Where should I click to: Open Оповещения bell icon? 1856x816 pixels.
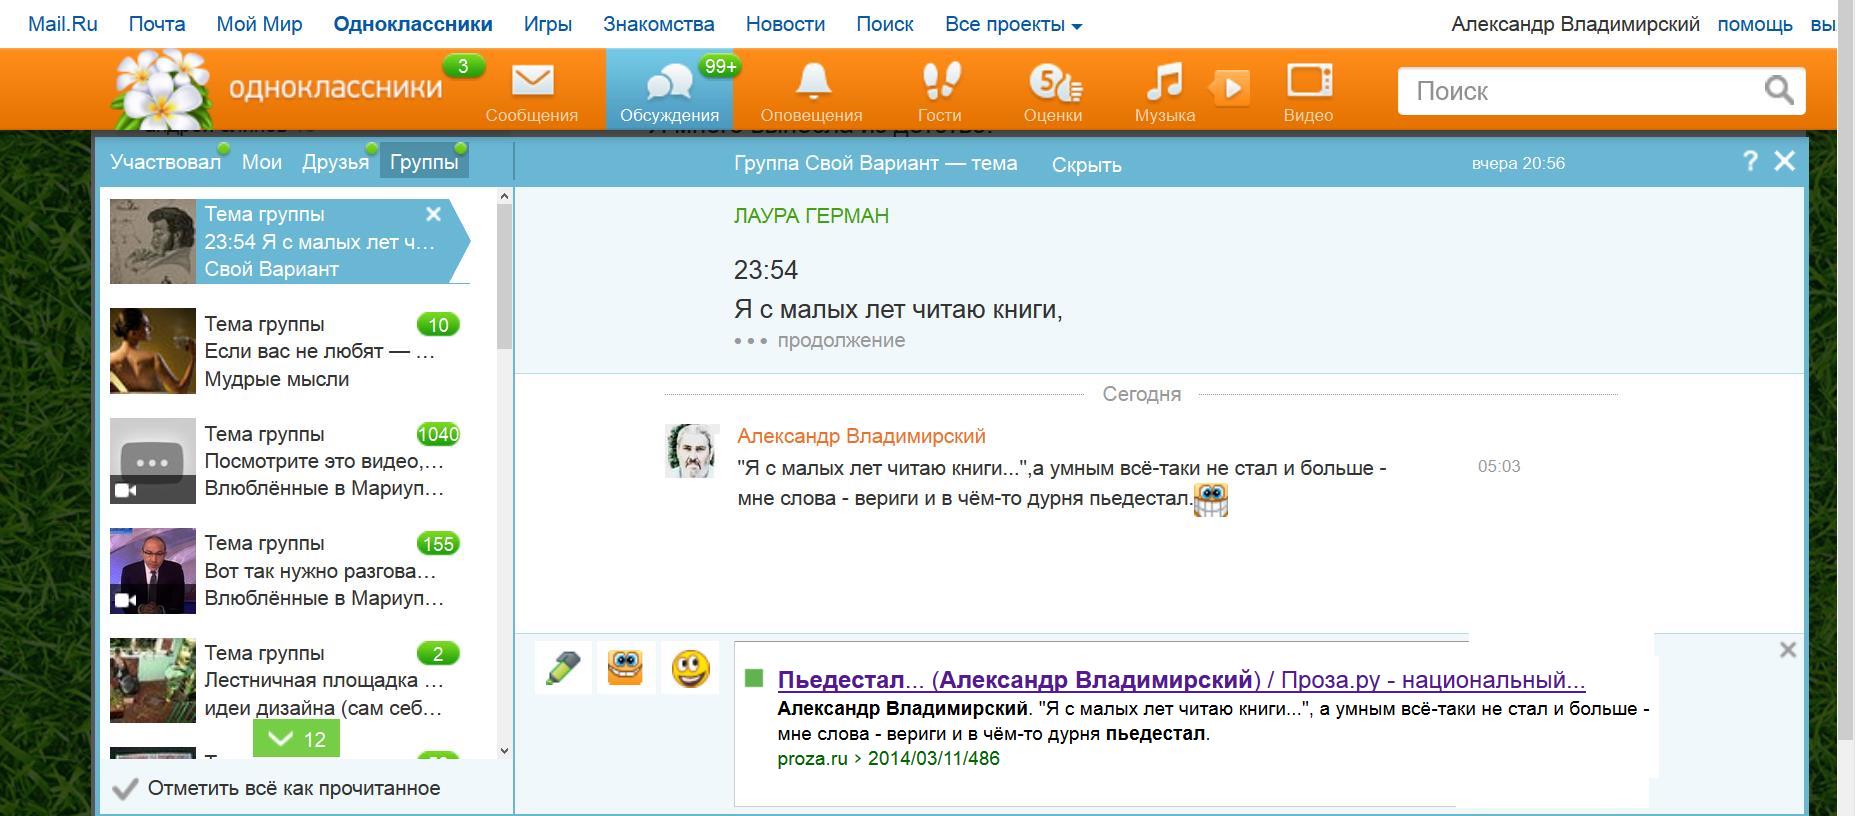click(x=812, y=81)
